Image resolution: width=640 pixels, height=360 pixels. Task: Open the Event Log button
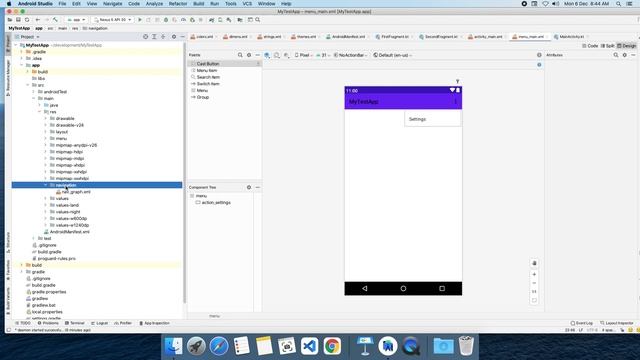click(582, 323)
